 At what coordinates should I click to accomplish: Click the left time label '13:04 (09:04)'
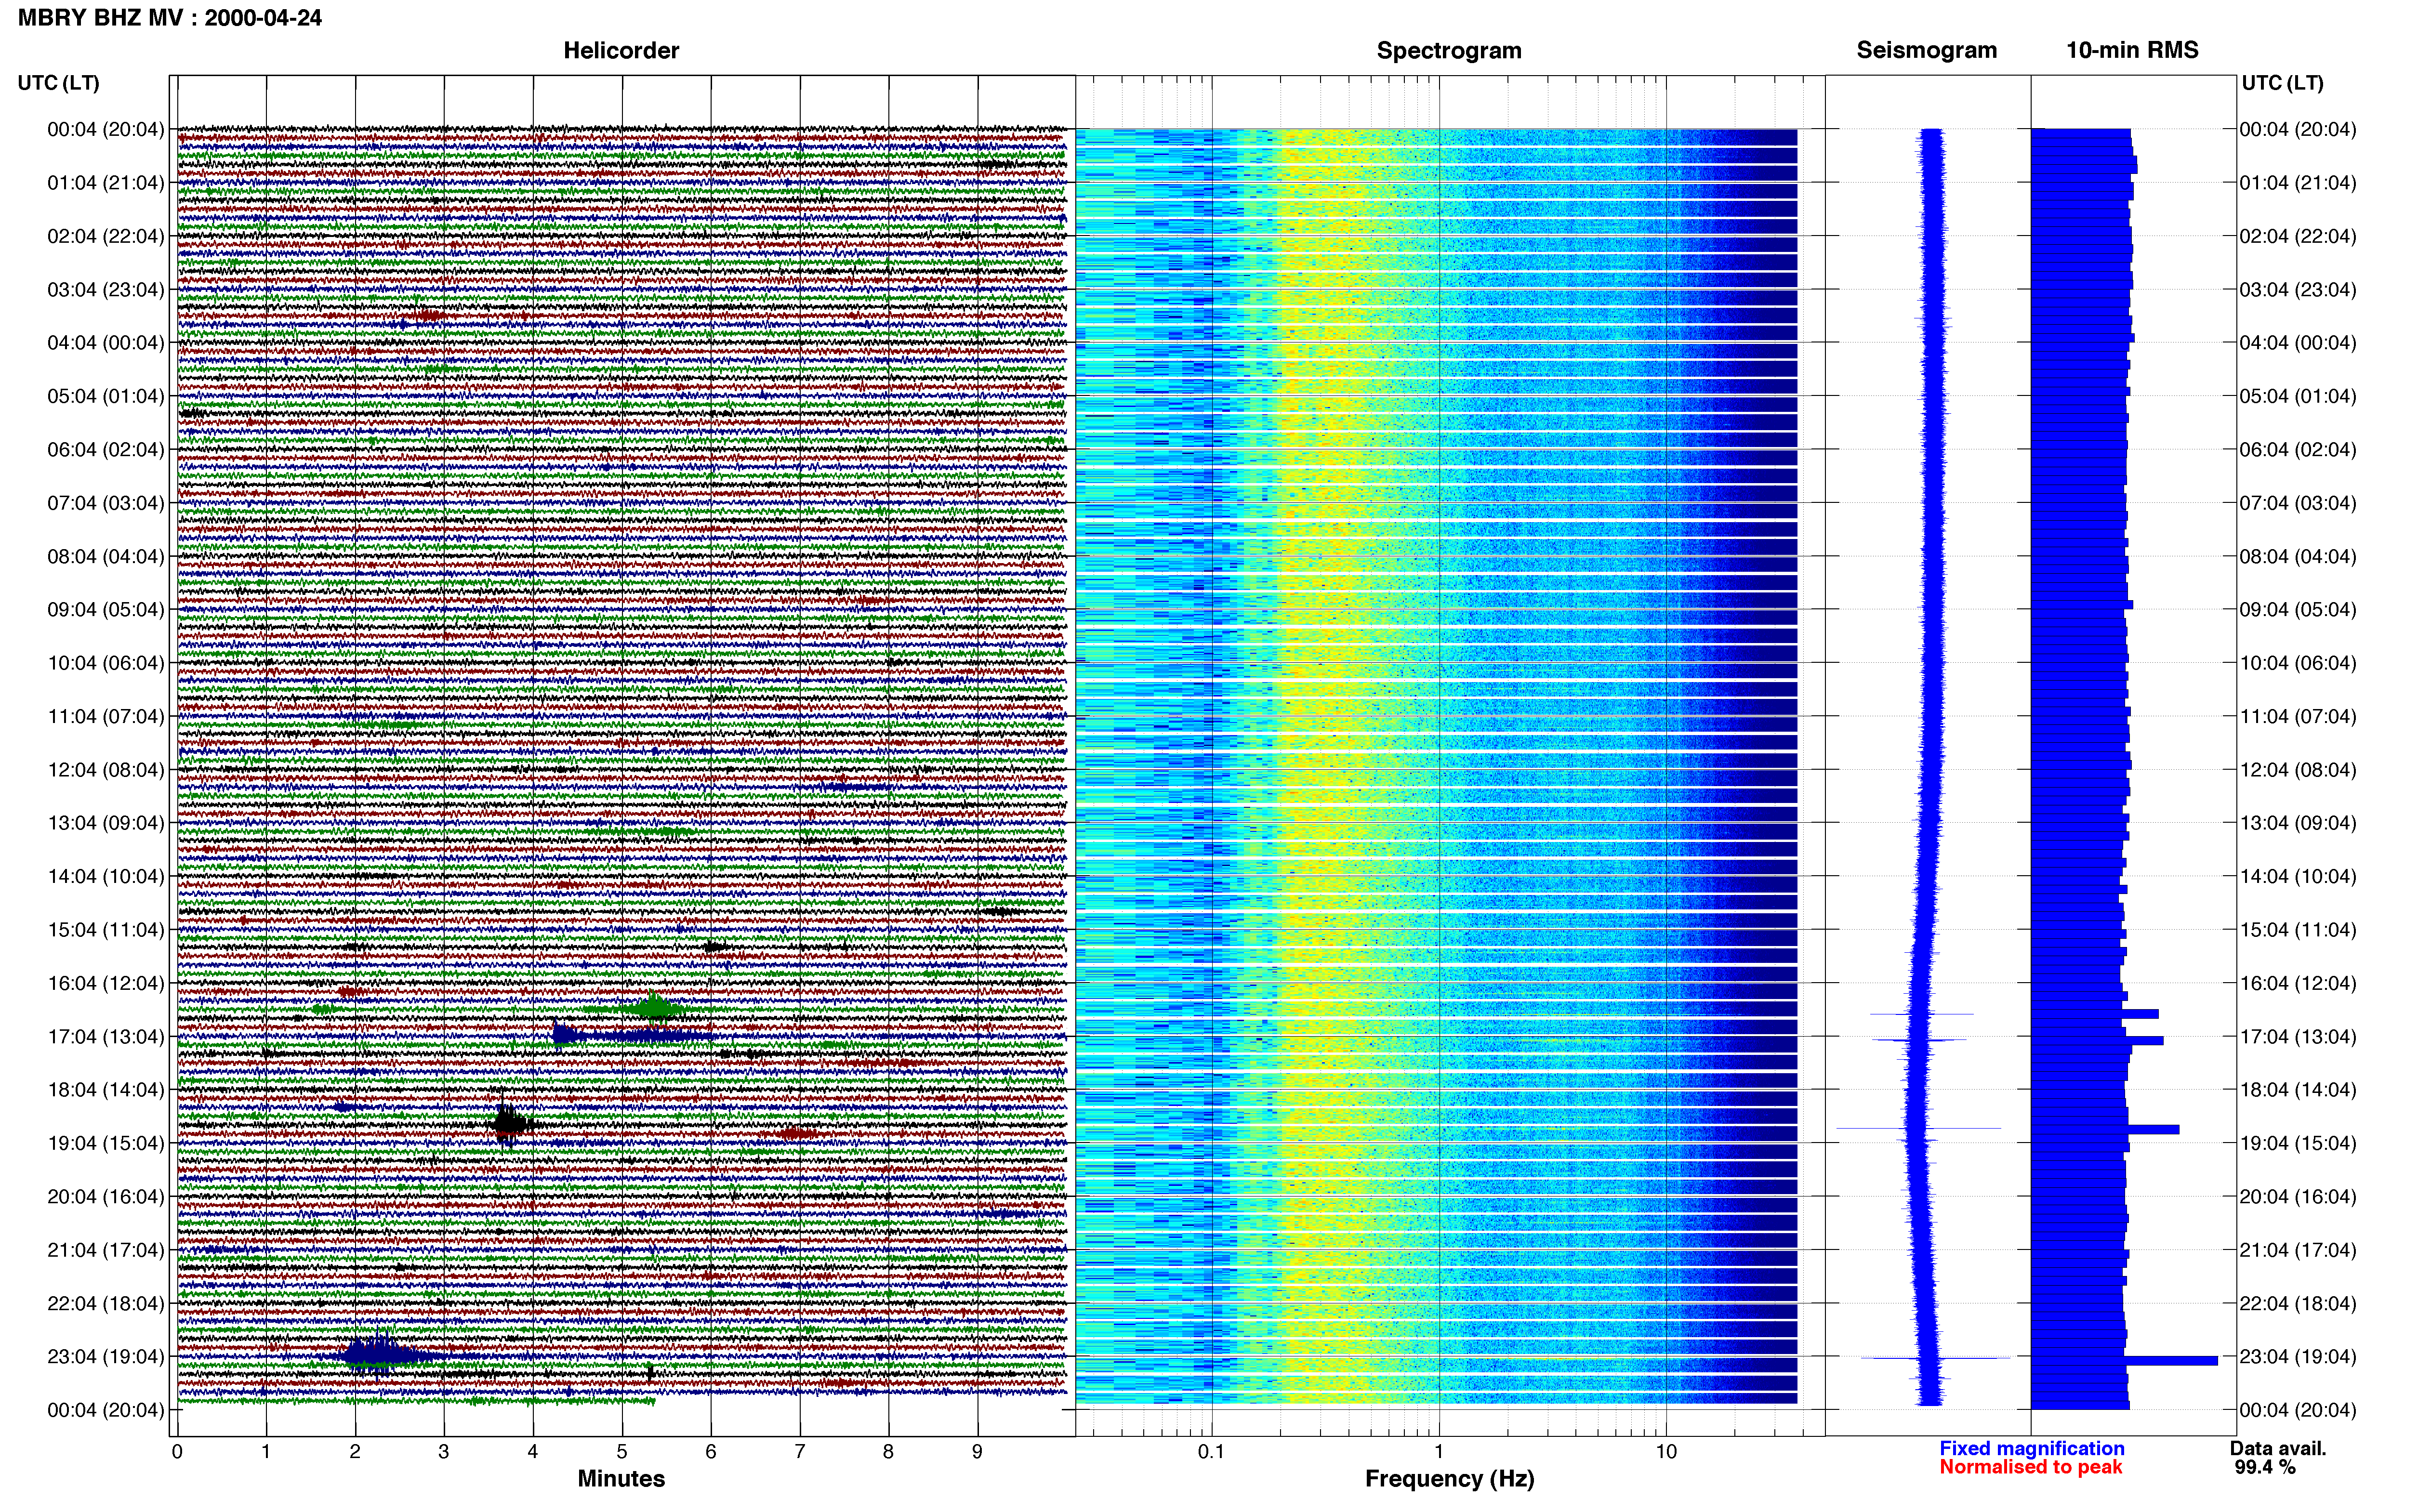click(105, 823)
